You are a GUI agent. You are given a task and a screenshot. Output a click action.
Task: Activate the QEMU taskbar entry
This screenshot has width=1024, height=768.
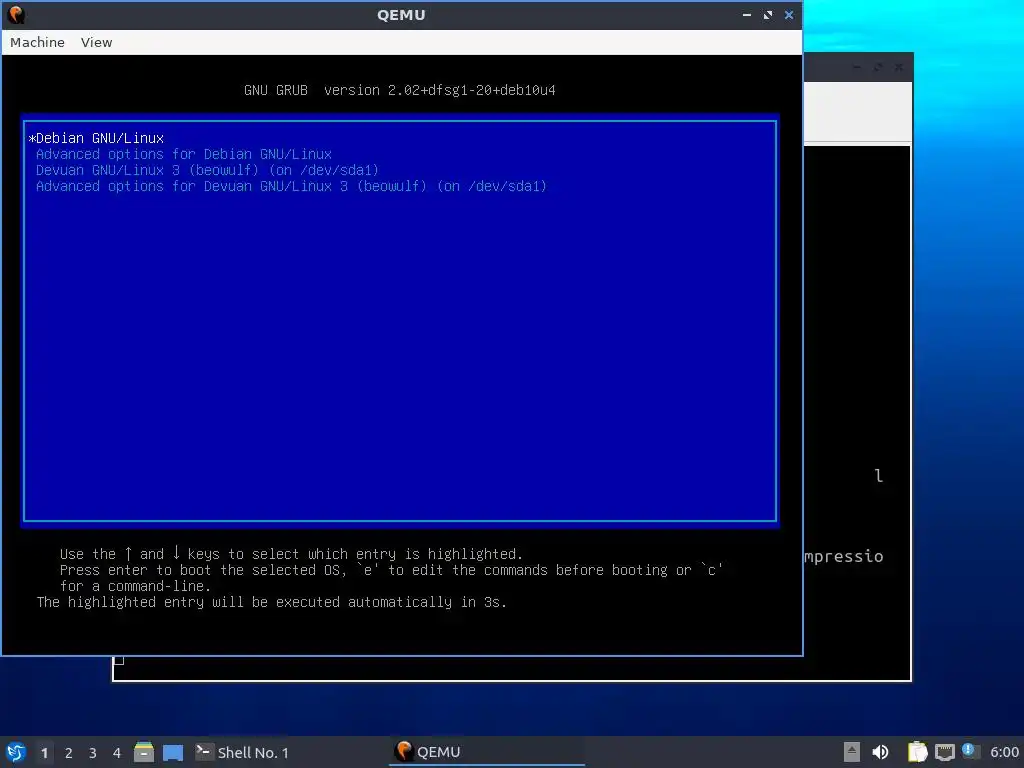tap(487, 752)
